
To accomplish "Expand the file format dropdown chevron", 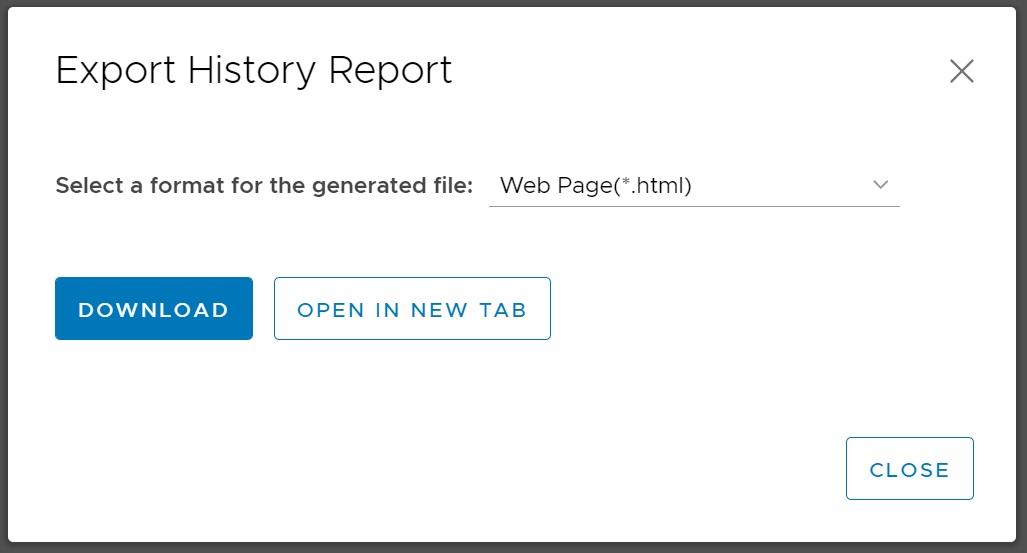I will 881,185.
